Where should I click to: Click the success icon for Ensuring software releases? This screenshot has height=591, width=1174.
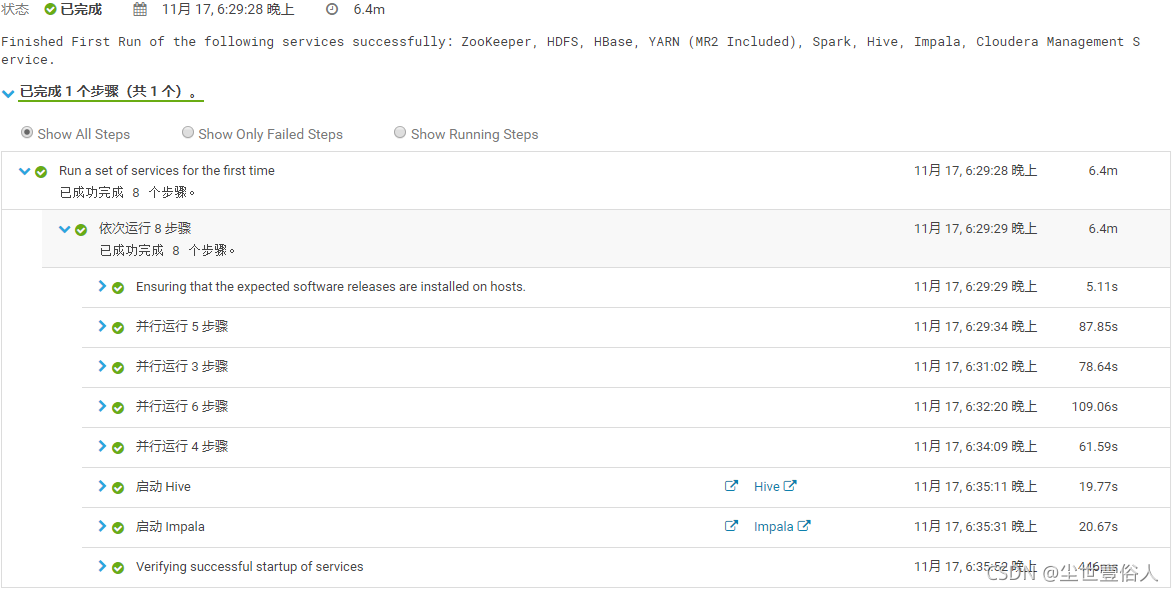(118, 288)
